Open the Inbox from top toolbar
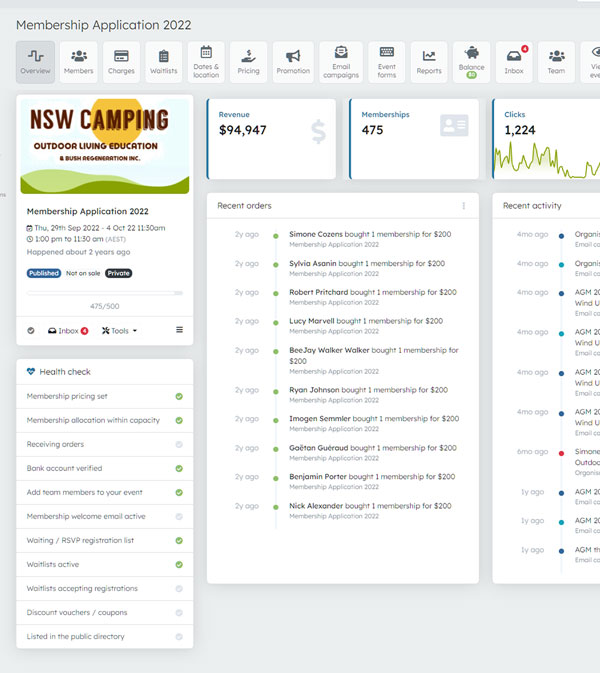The height and width of the screenshot is (673, 600). [514, 62]
